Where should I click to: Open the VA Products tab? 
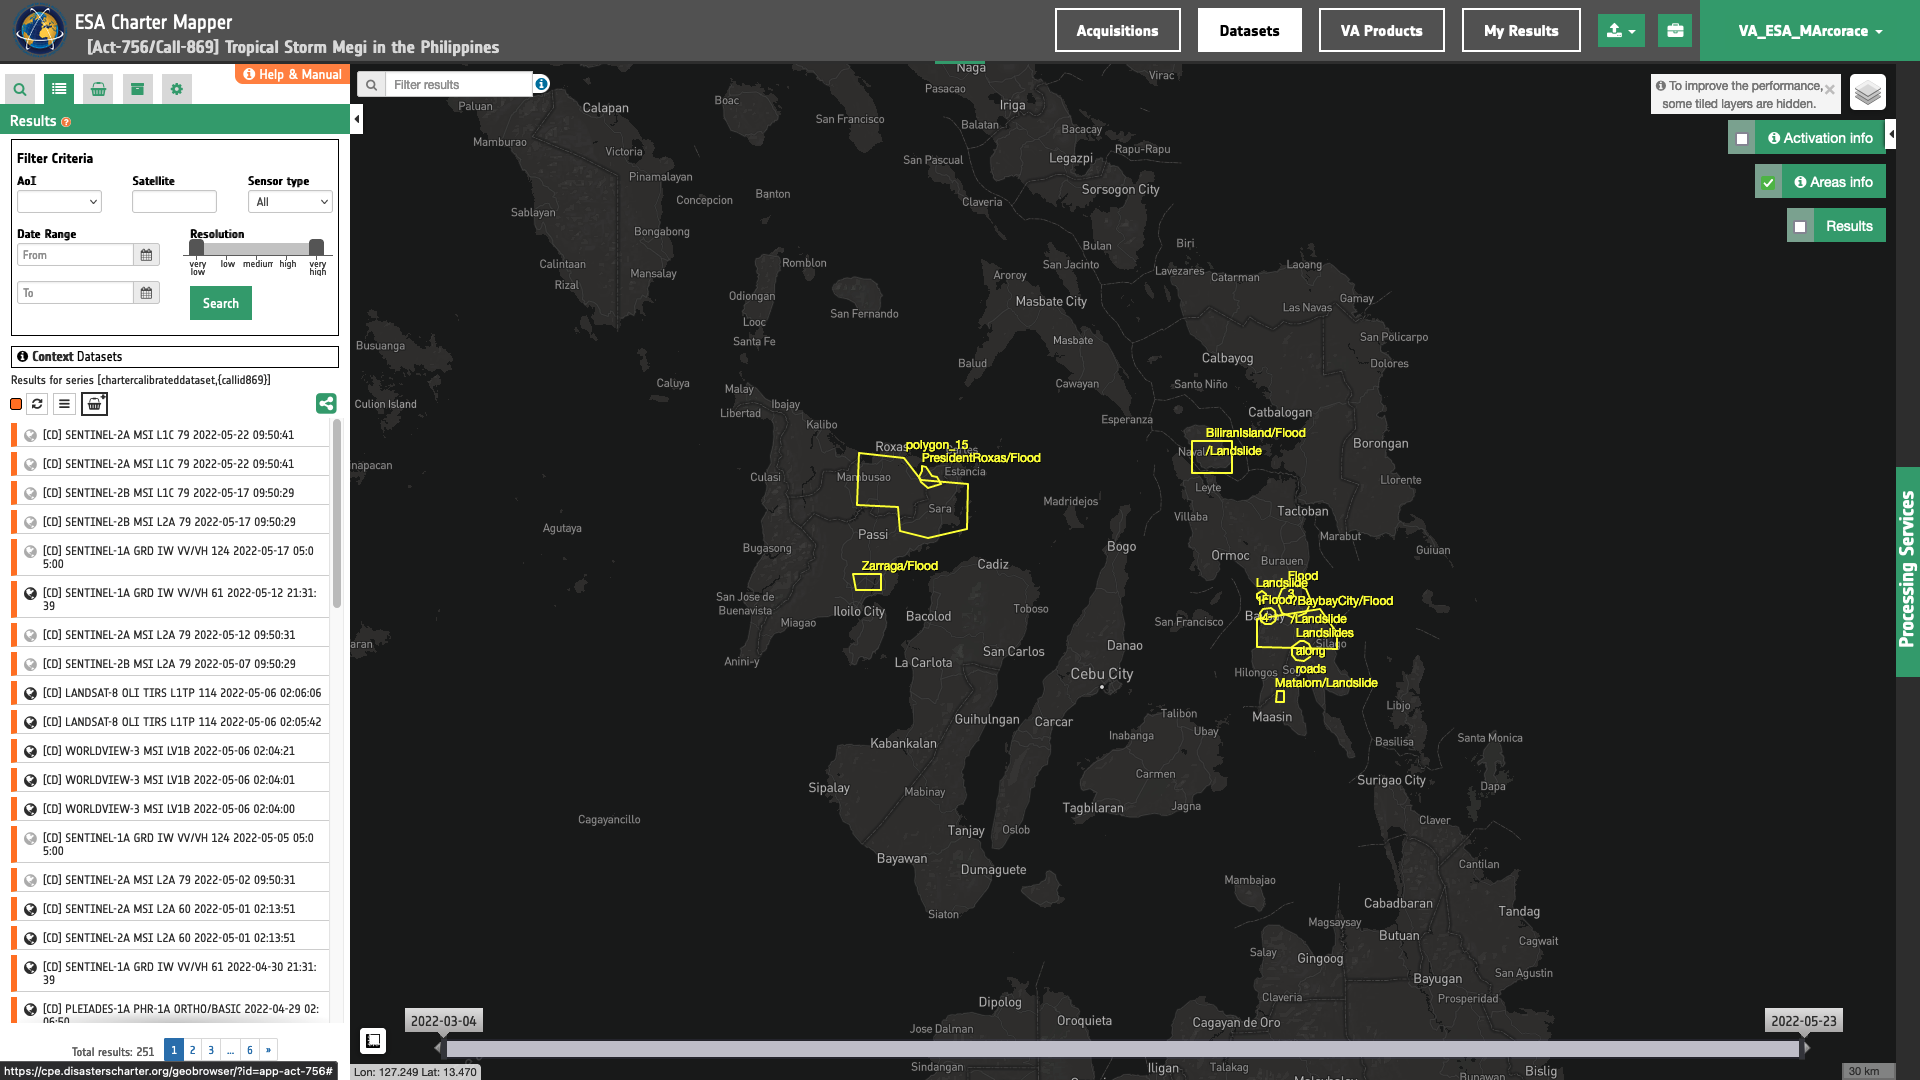click(x=1381, y=31)
